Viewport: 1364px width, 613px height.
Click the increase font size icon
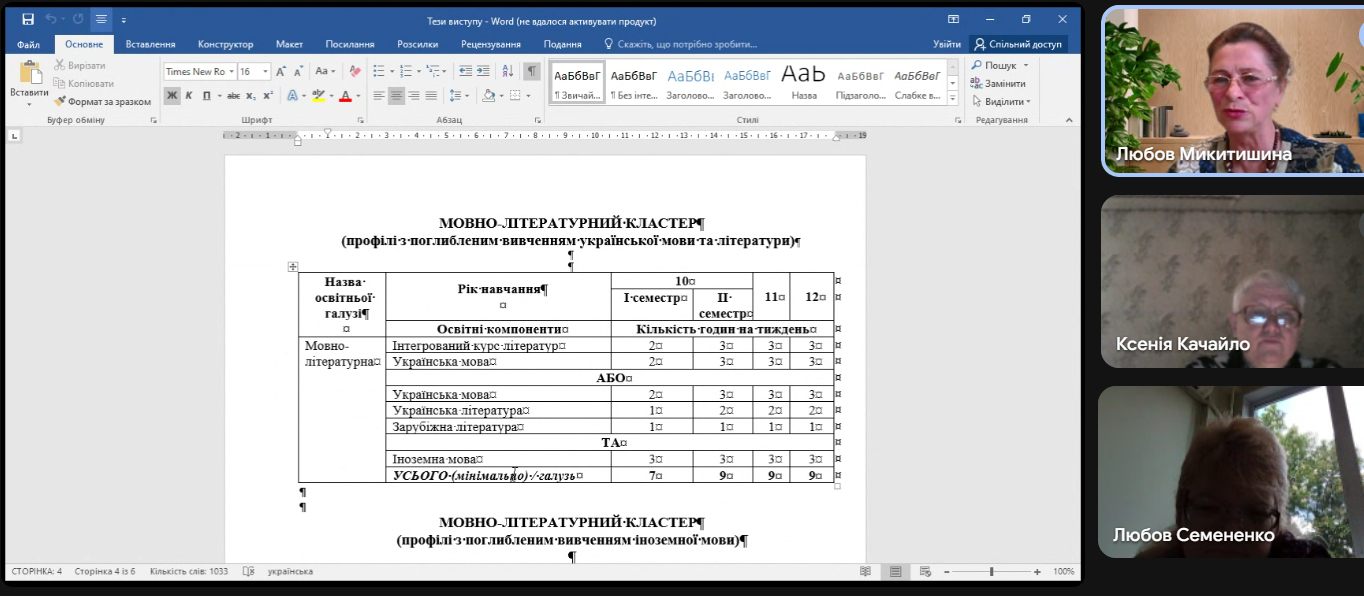(281, 71)
